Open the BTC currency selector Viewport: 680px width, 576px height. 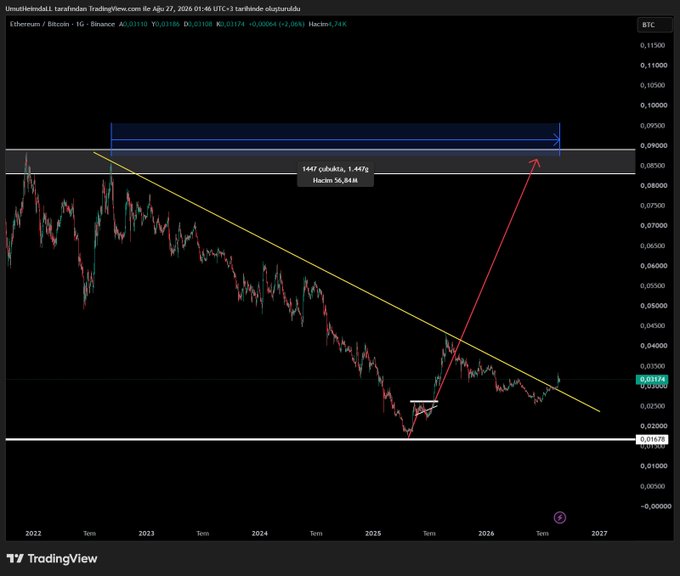point(654,25)
